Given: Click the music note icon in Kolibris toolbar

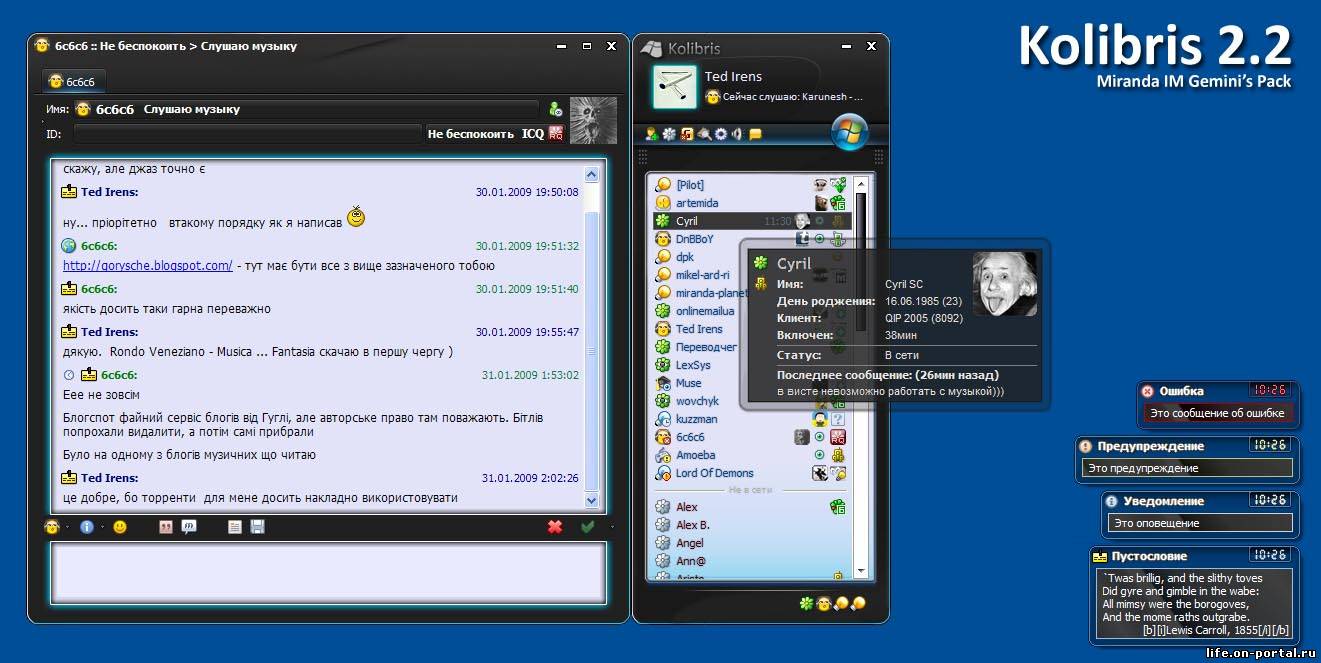Looking at the screenshot, I should [x=687, y=134].
